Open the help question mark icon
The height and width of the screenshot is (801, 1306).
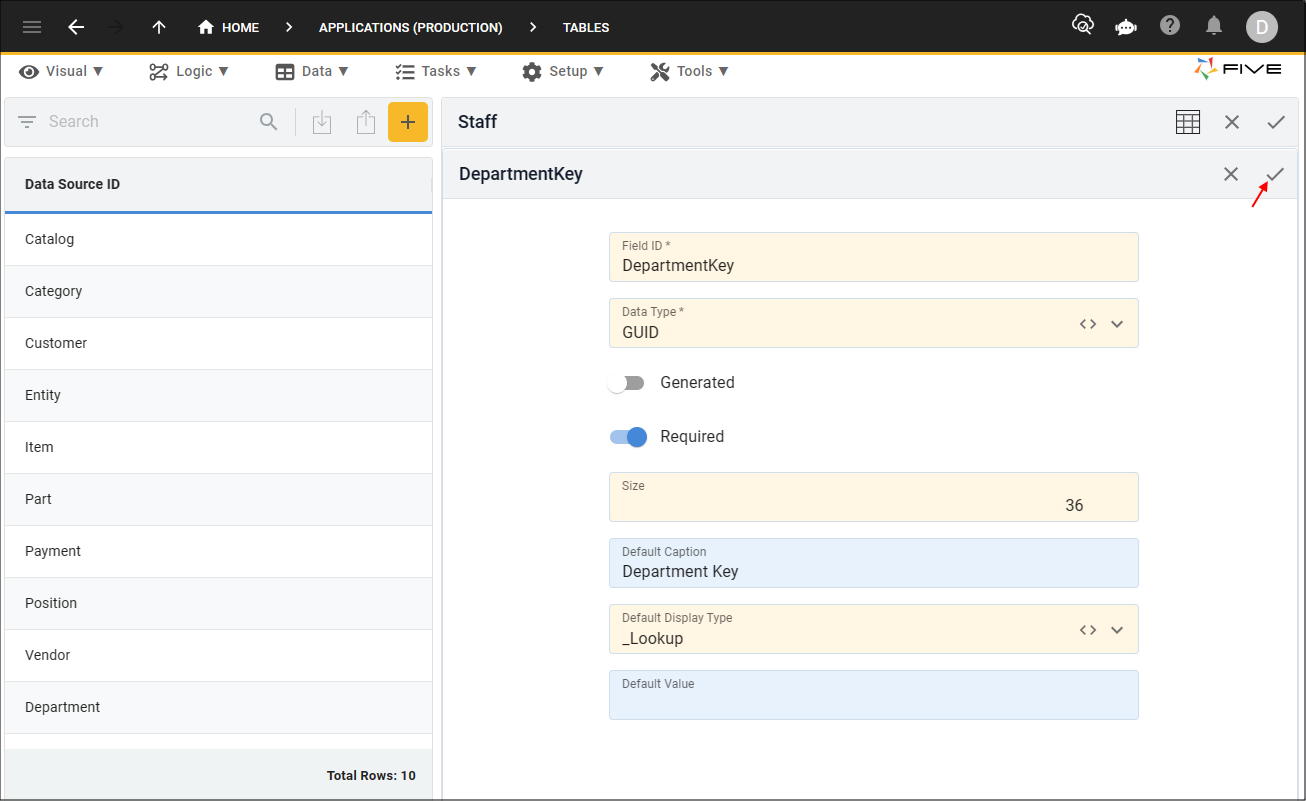1170,26
